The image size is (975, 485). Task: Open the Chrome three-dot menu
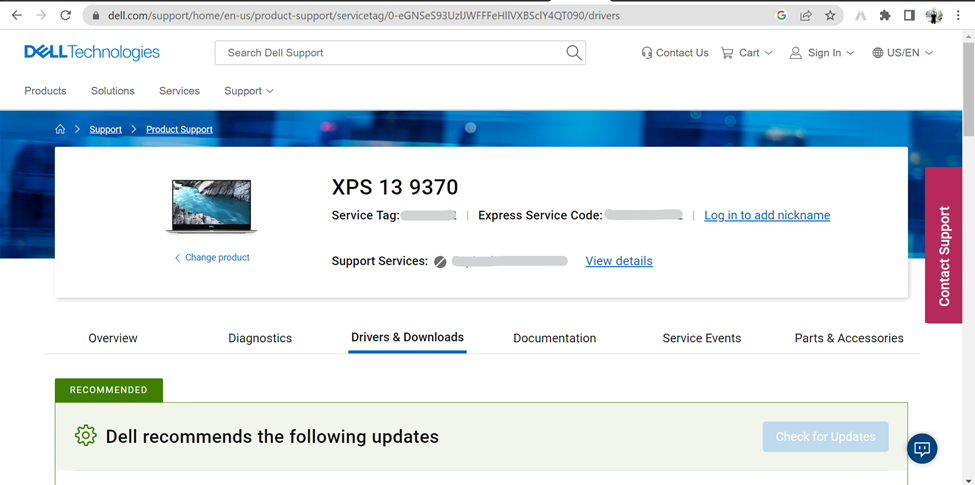958,16
